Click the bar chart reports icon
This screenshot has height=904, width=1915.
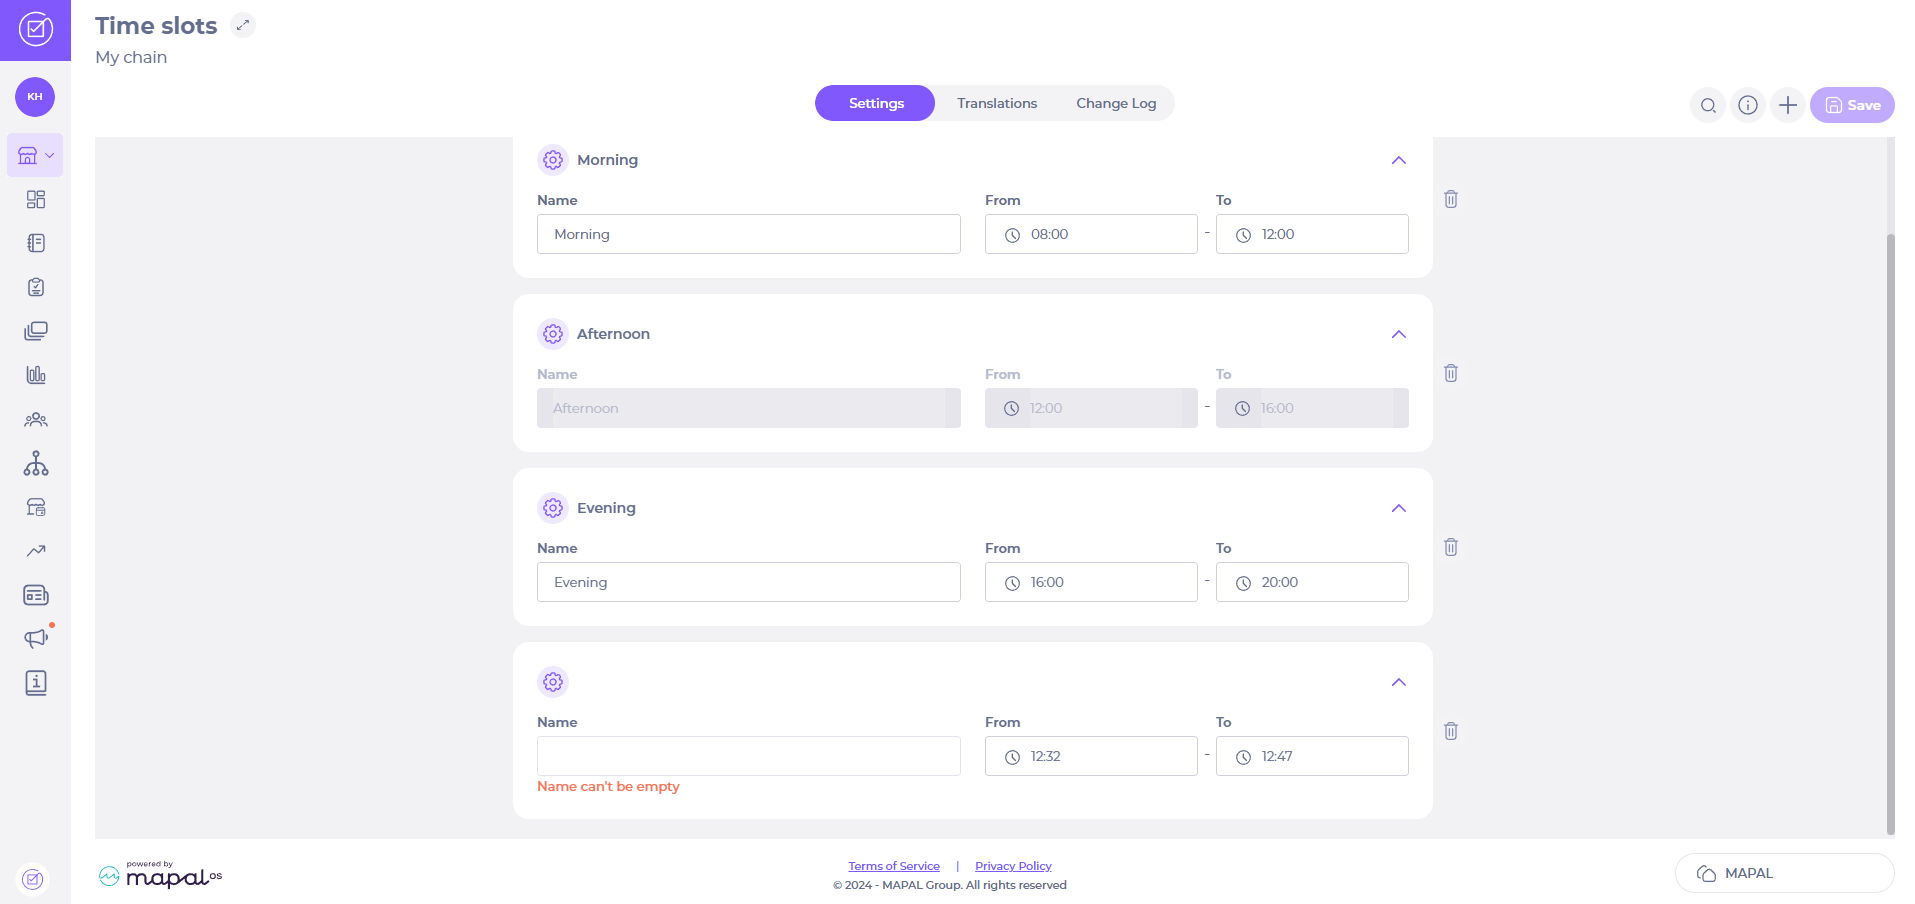click(35, 375)
